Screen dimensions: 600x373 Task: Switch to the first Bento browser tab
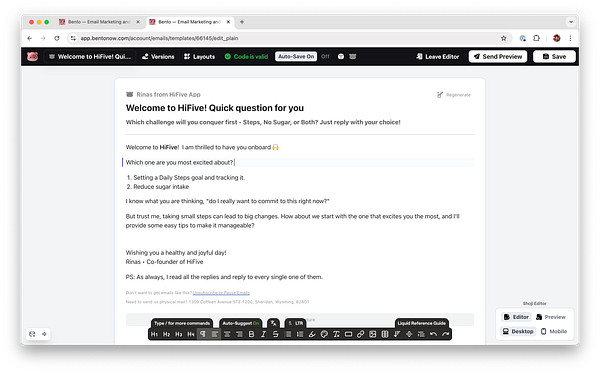point(99,22)
